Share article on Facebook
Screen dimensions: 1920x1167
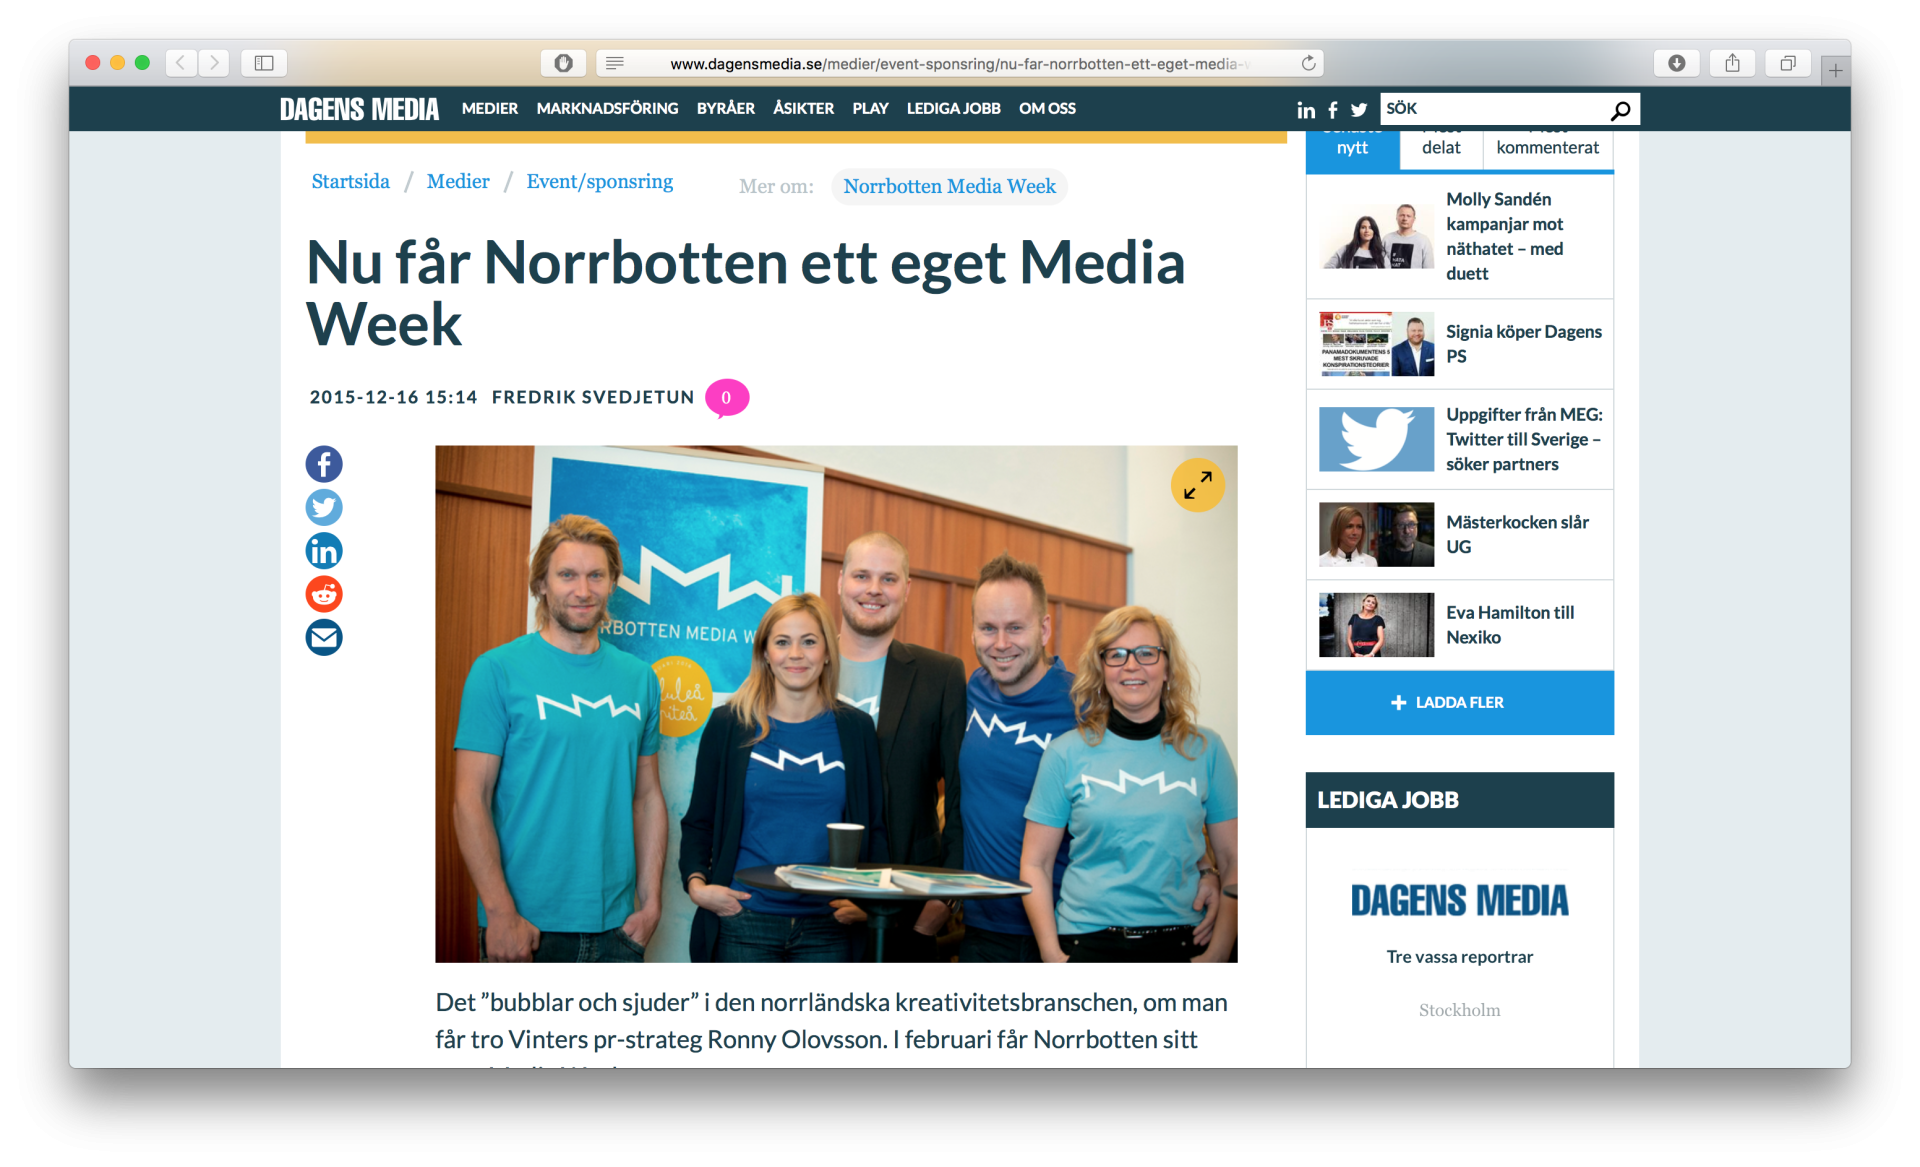click(x=324, y=464)
